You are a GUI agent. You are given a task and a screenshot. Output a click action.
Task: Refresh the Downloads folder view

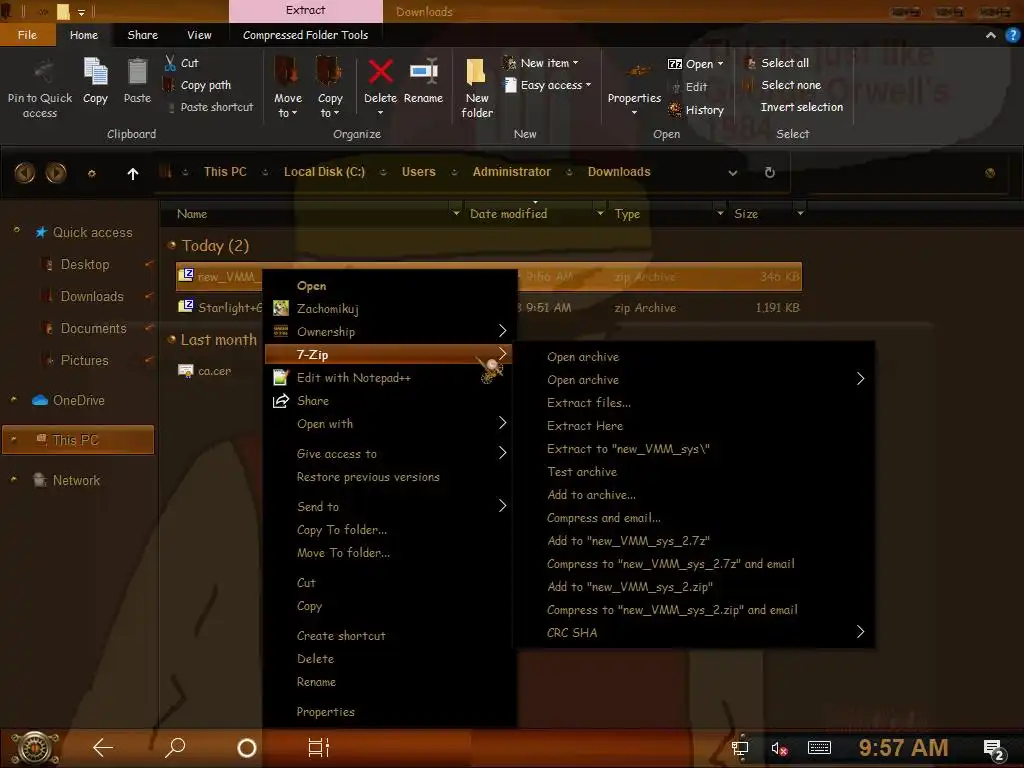769,172
